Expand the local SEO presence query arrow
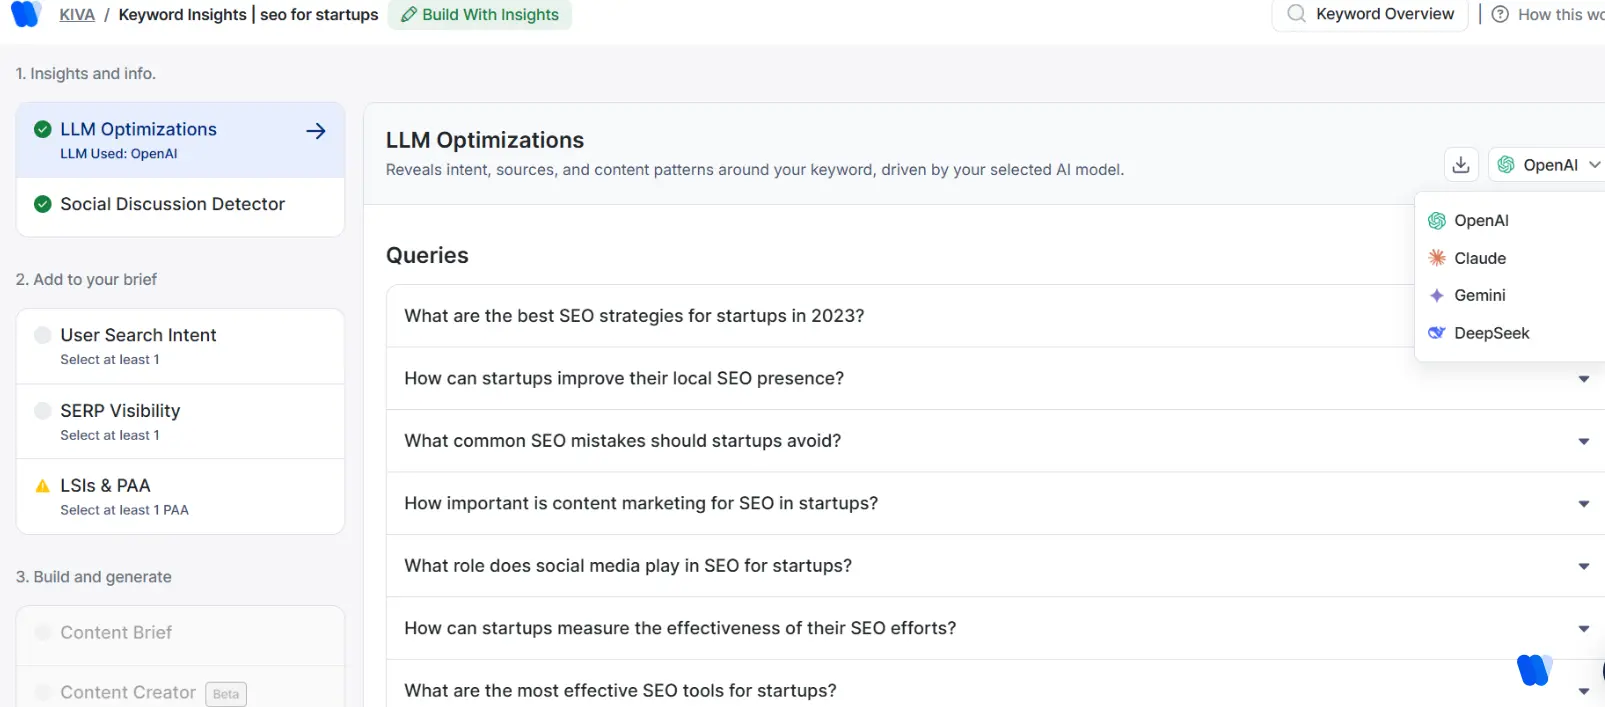1605x707 pixels. [1583, 379]
